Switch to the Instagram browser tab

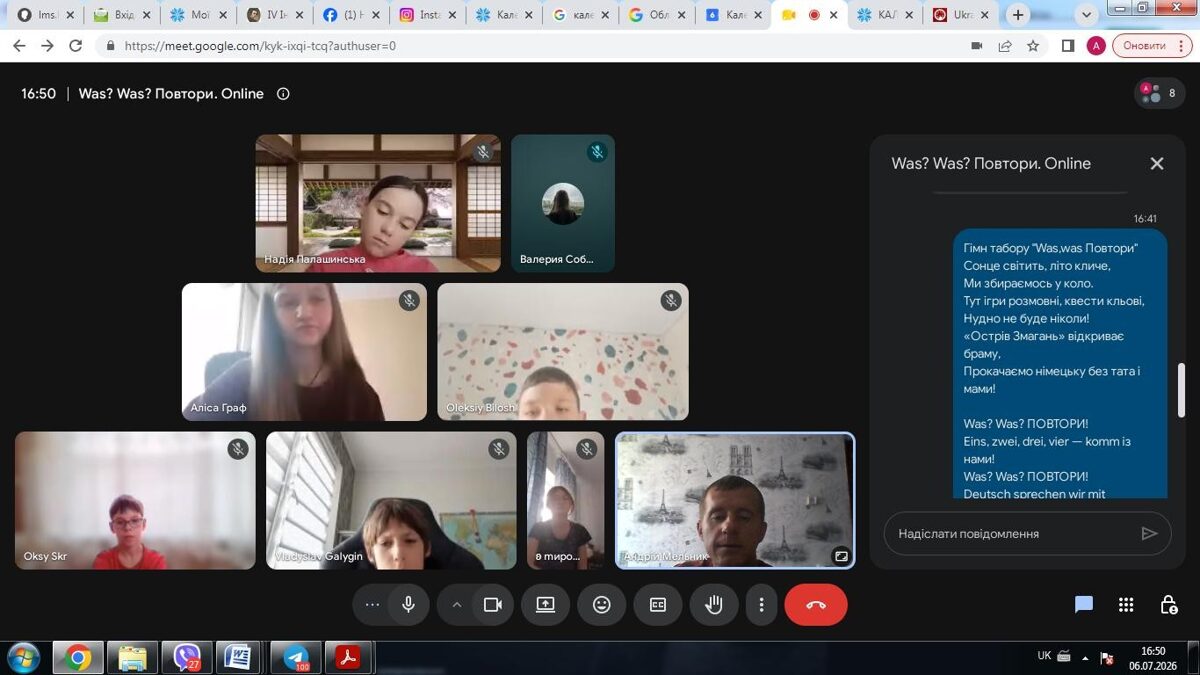point(428,15)
